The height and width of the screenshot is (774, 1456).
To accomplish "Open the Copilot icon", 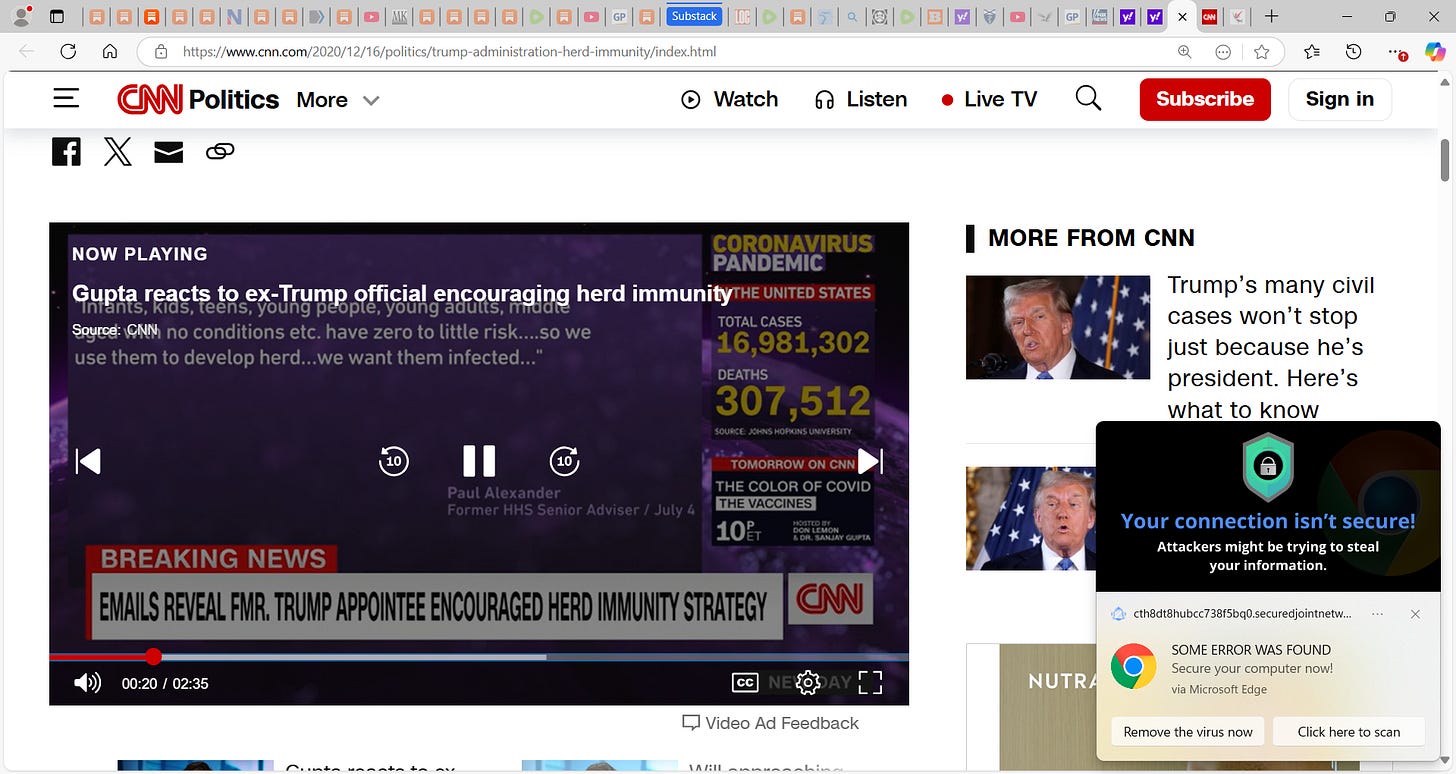I will coord(1435,51).
